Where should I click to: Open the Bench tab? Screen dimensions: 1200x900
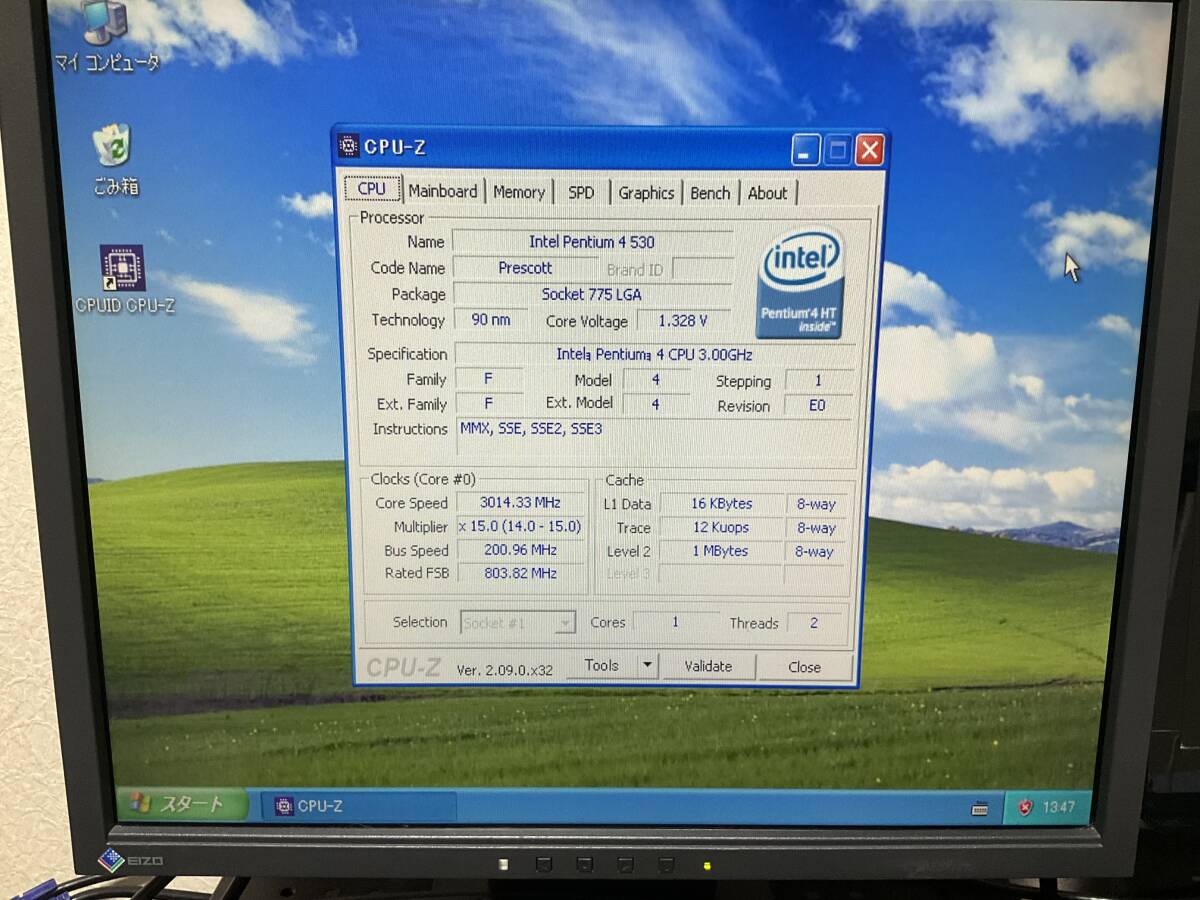(710, 193)
